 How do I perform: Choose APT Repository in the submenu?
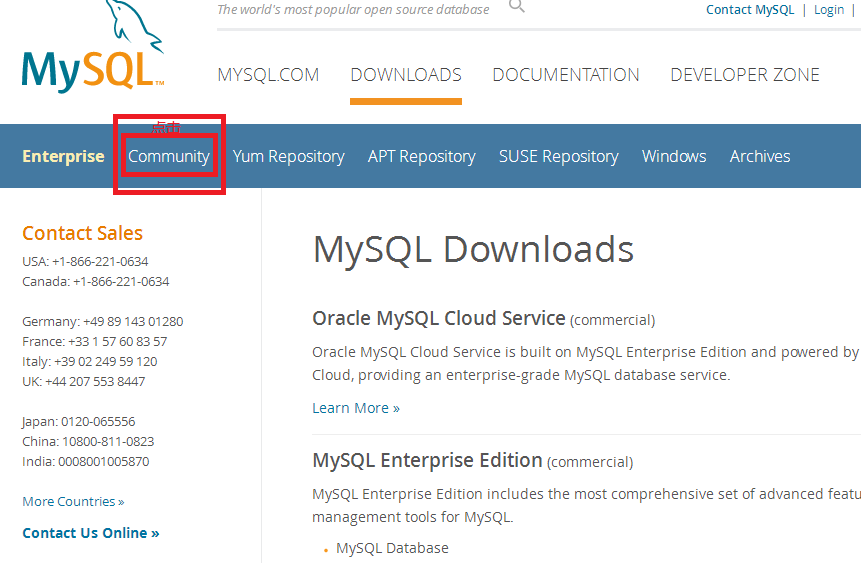click(422, 157)
